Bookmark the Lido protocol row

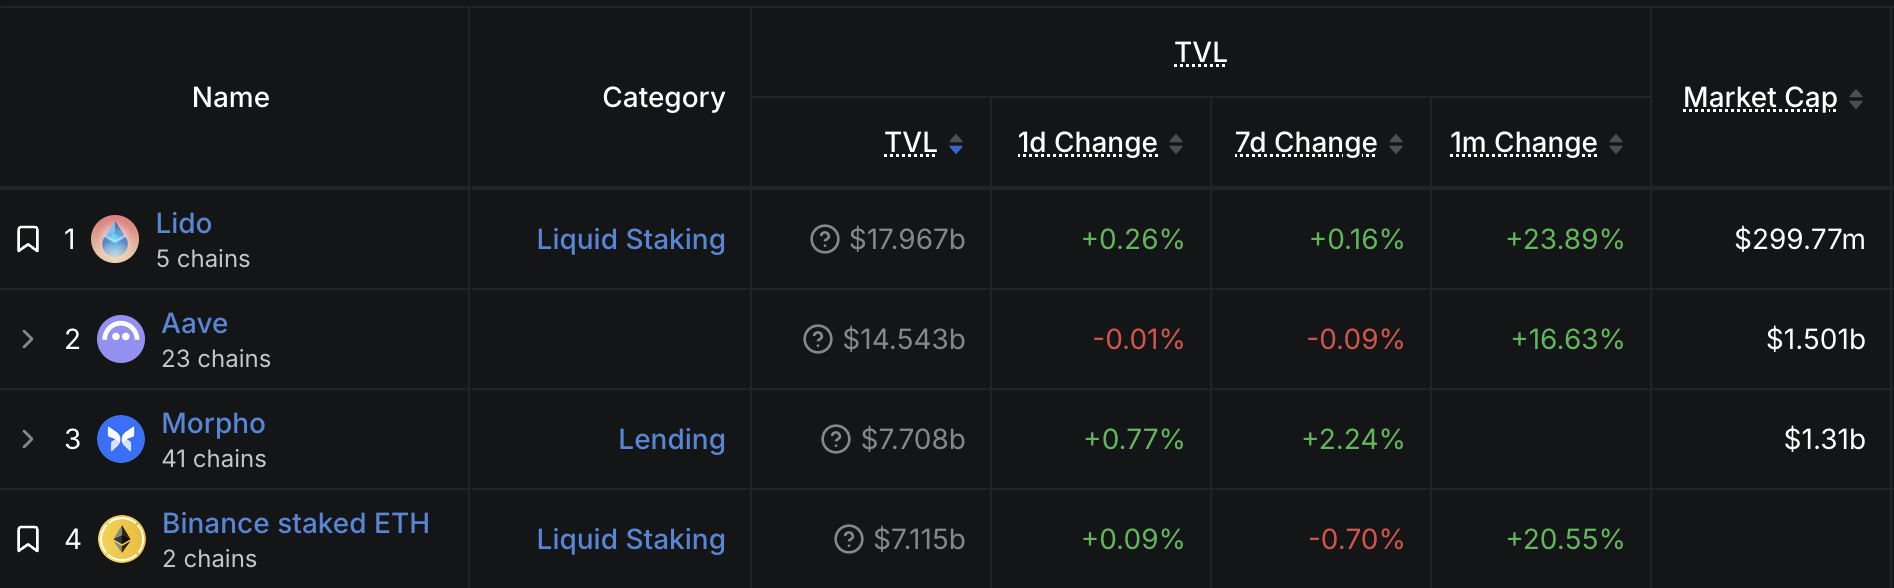(x=28, y=239)
